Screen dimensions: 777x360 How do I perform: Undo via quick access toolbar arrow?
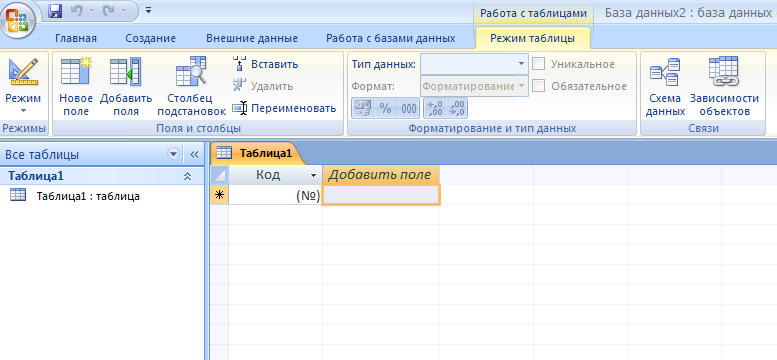pyautogui.click(x=77, y=10)
